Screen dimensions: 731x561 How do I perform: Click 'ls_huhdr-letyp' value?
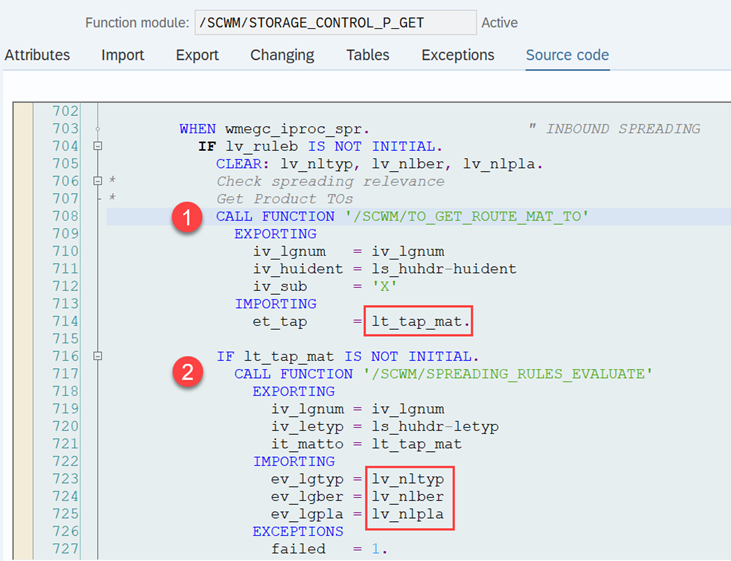[435, 427]
